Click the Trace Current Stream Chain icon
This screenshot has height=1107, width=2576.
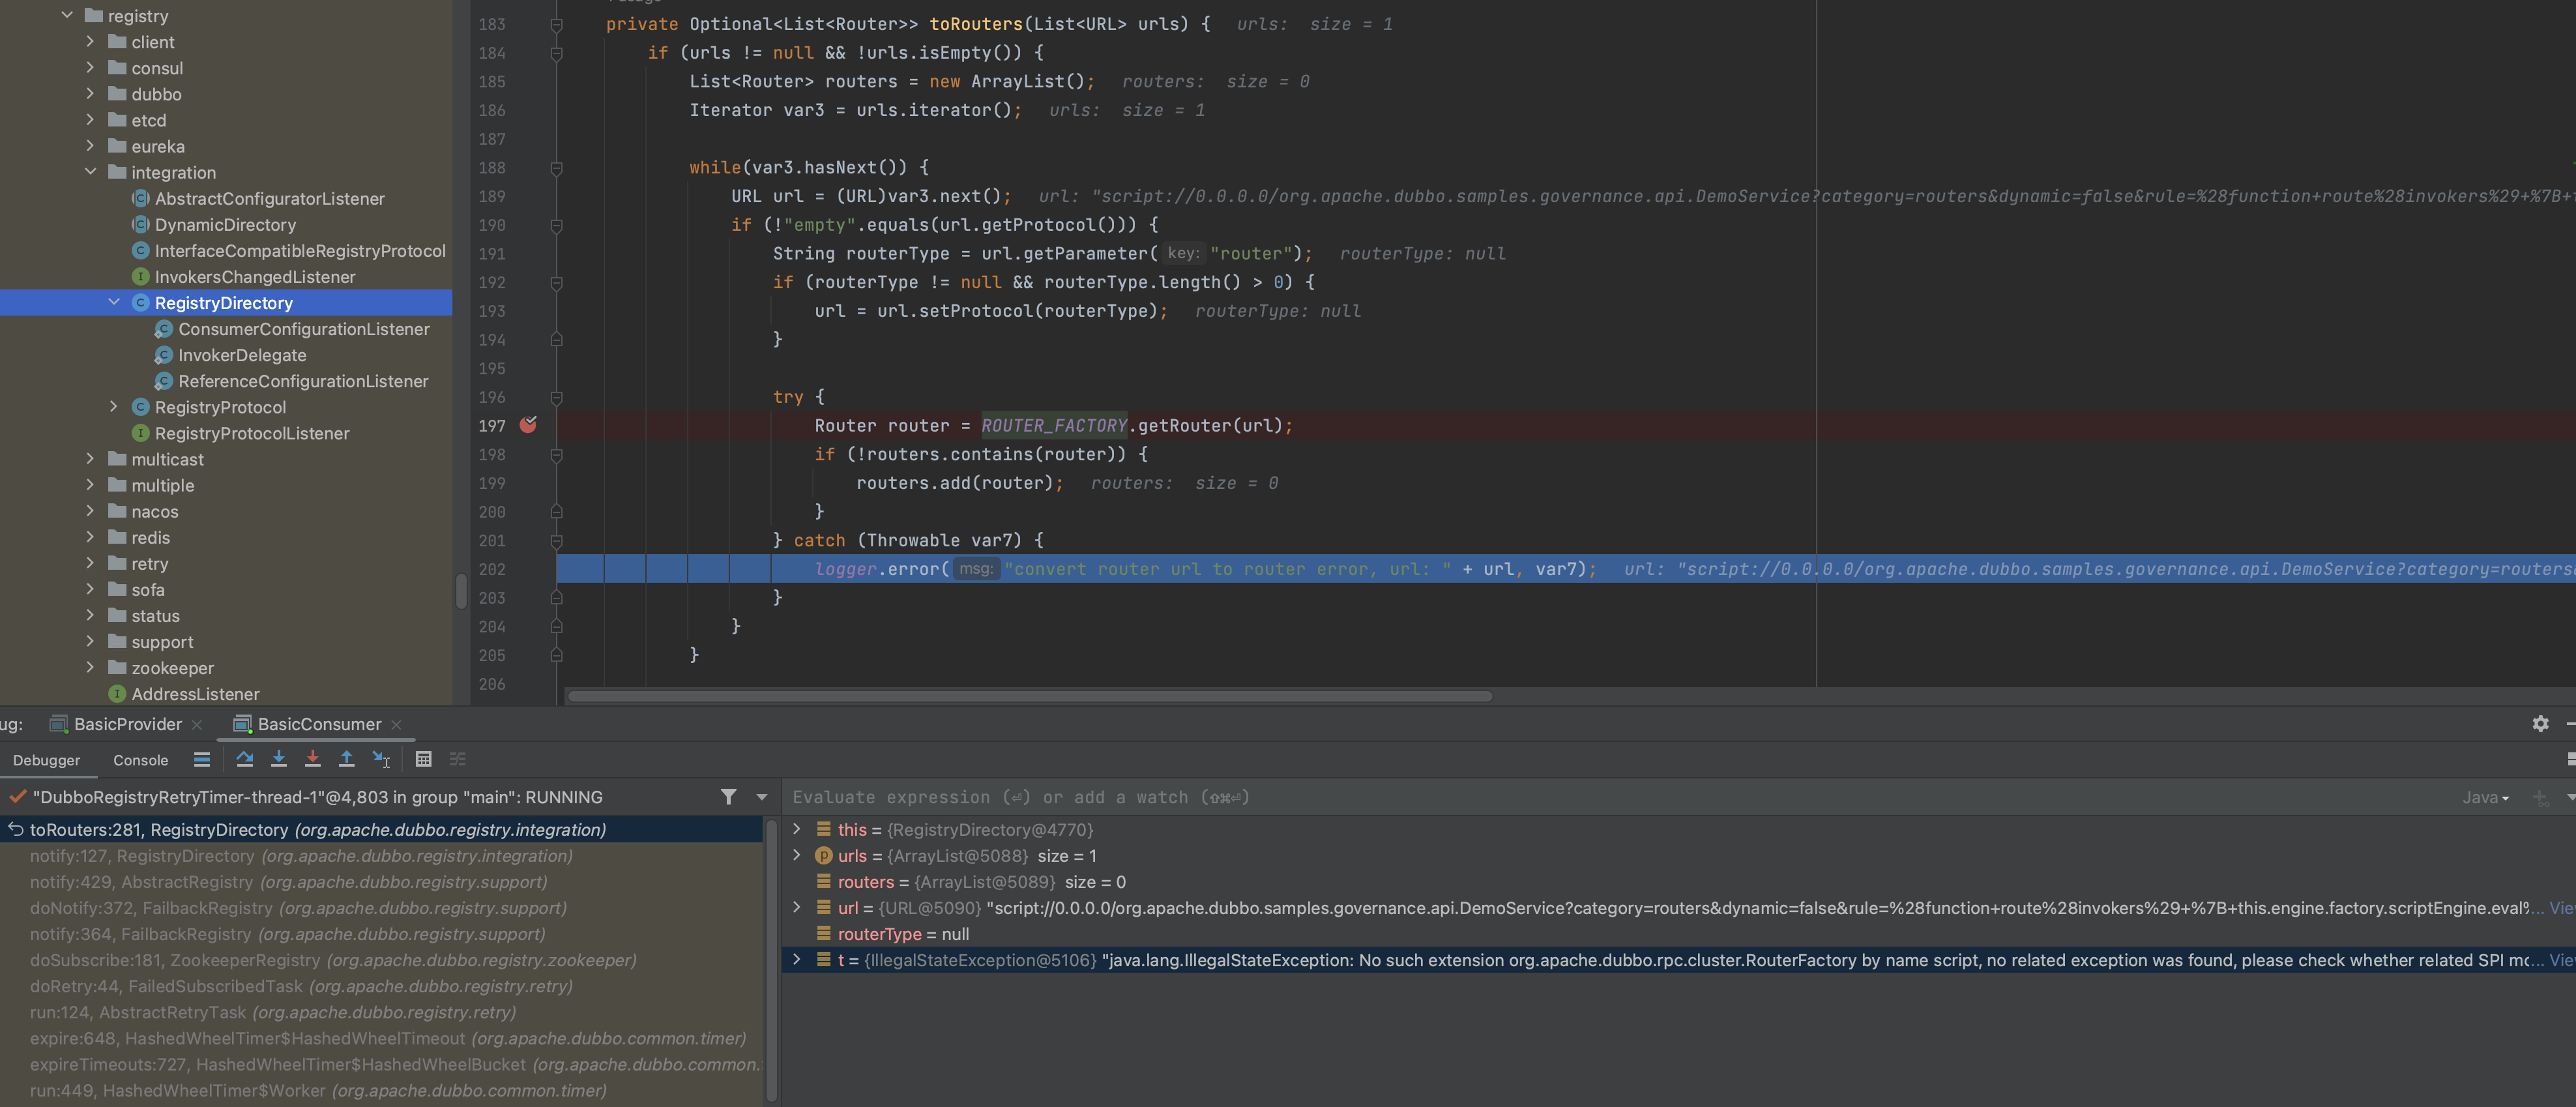(457, 759)
